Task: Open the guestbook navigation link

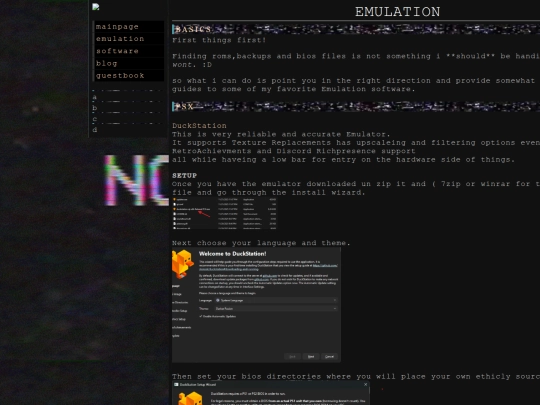Action: (128, 75)
